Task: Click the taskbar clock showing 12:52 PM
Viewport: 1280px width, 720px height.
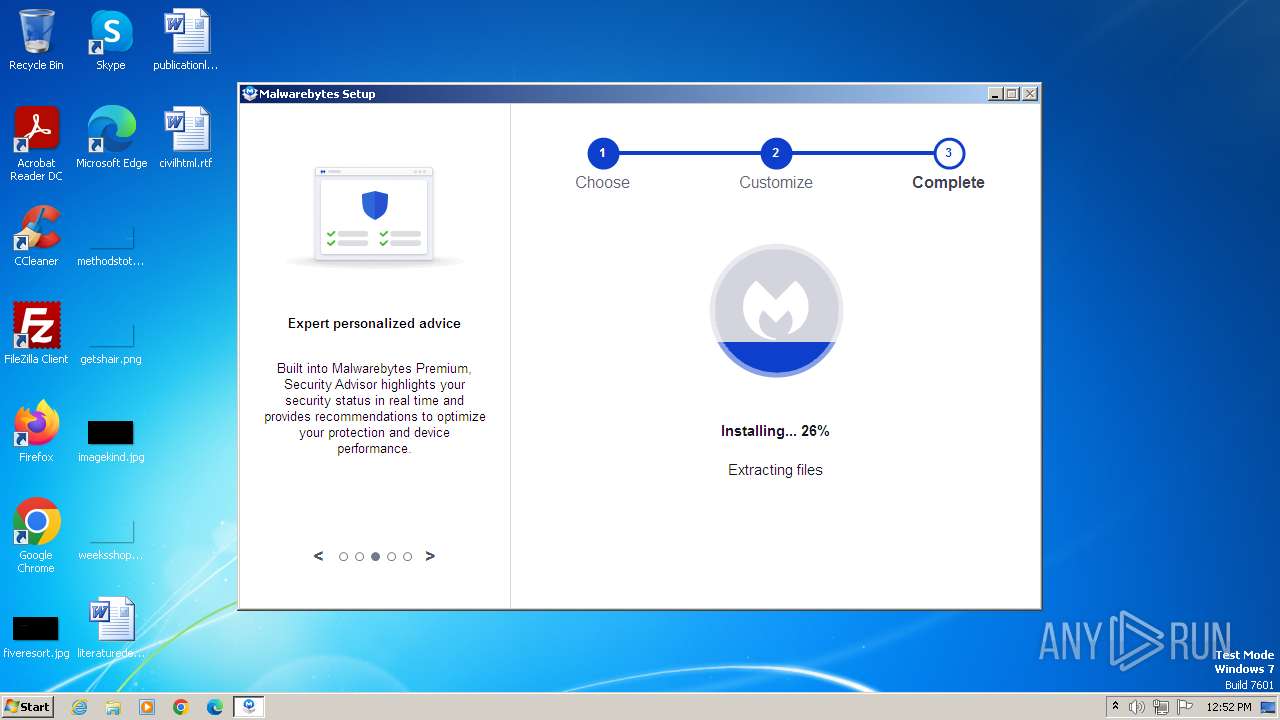Action: [1228, 707]
